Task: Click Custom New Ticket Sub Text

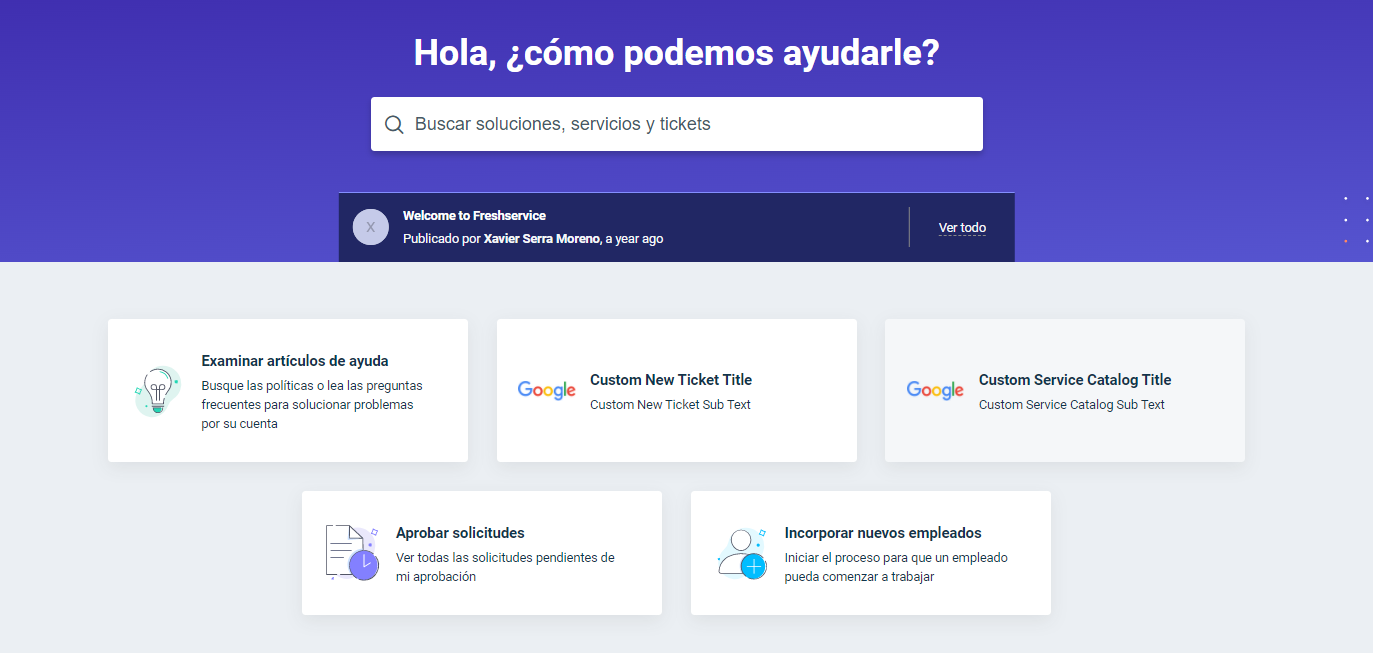Action: coord(670,405)
